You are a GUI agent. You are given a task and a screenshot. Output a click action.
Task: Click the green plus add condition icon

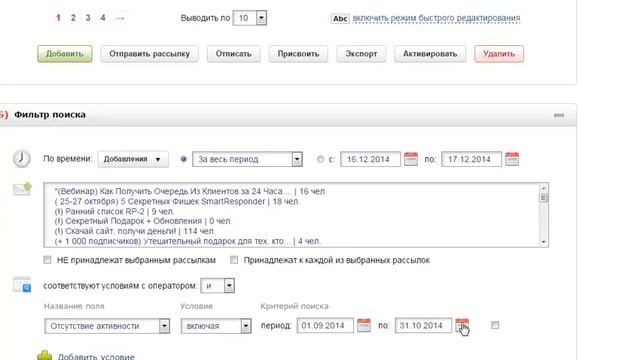click(44, 356)
